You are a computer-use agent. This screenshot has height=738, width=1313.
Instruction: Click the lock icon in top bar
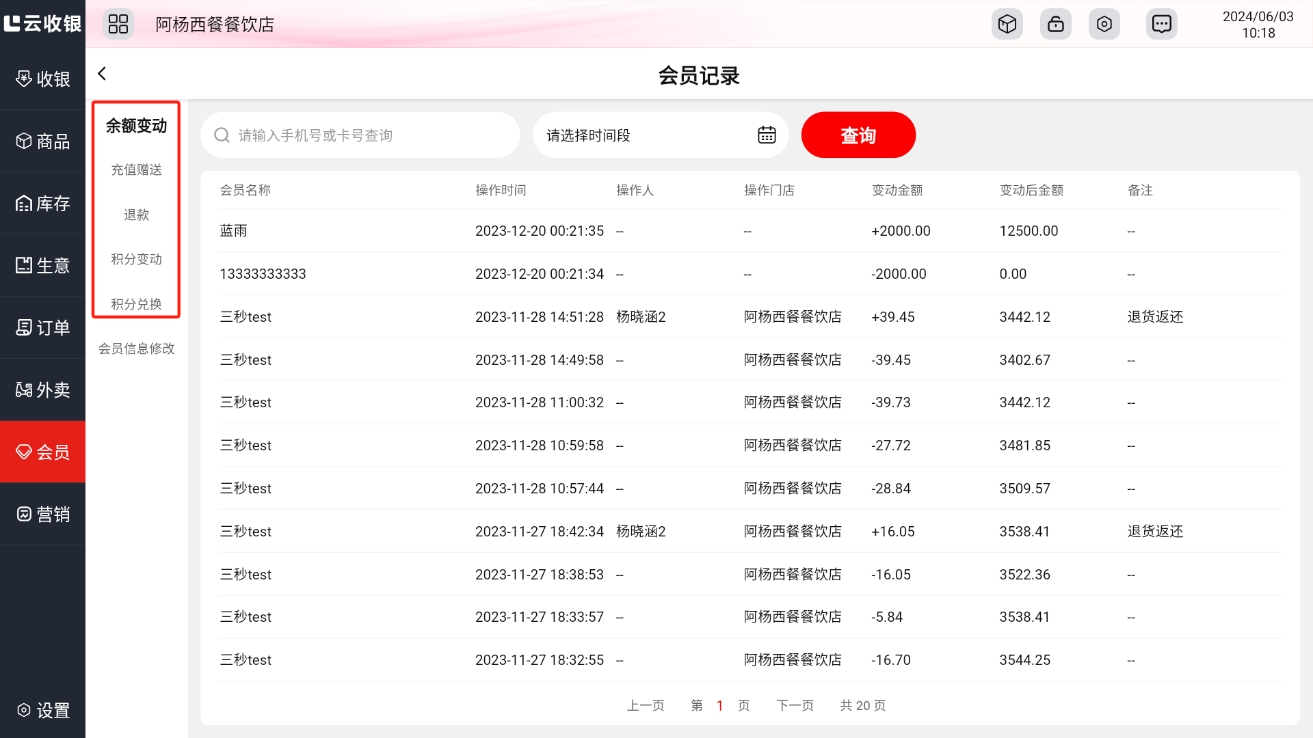(x=1055, y=24)
